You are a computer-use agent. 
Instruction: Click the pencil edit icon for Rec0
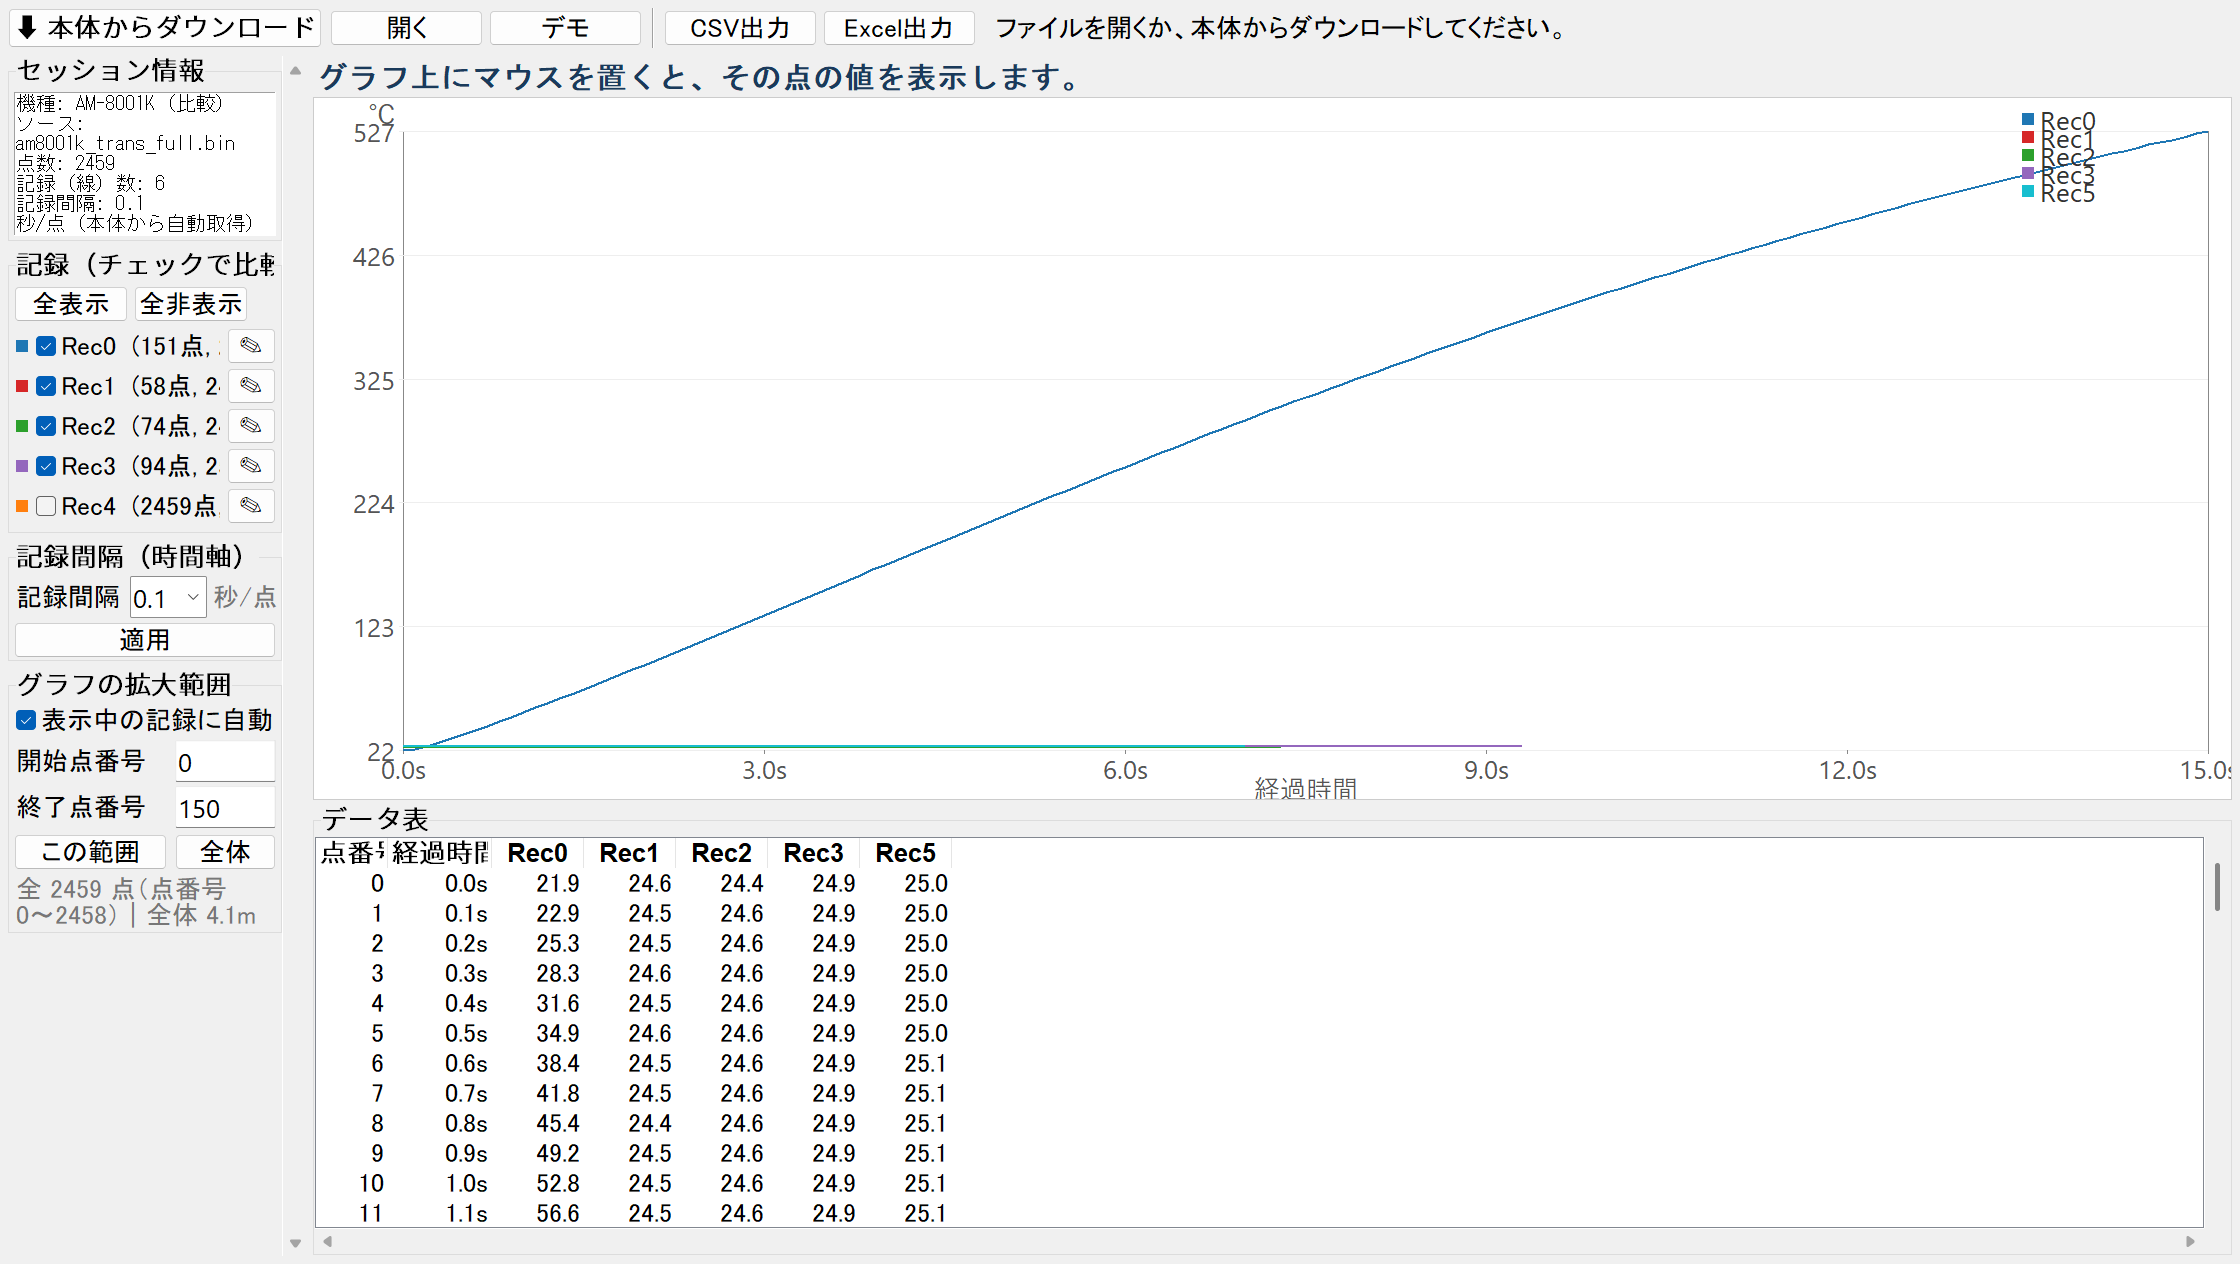tap(251, 346)
